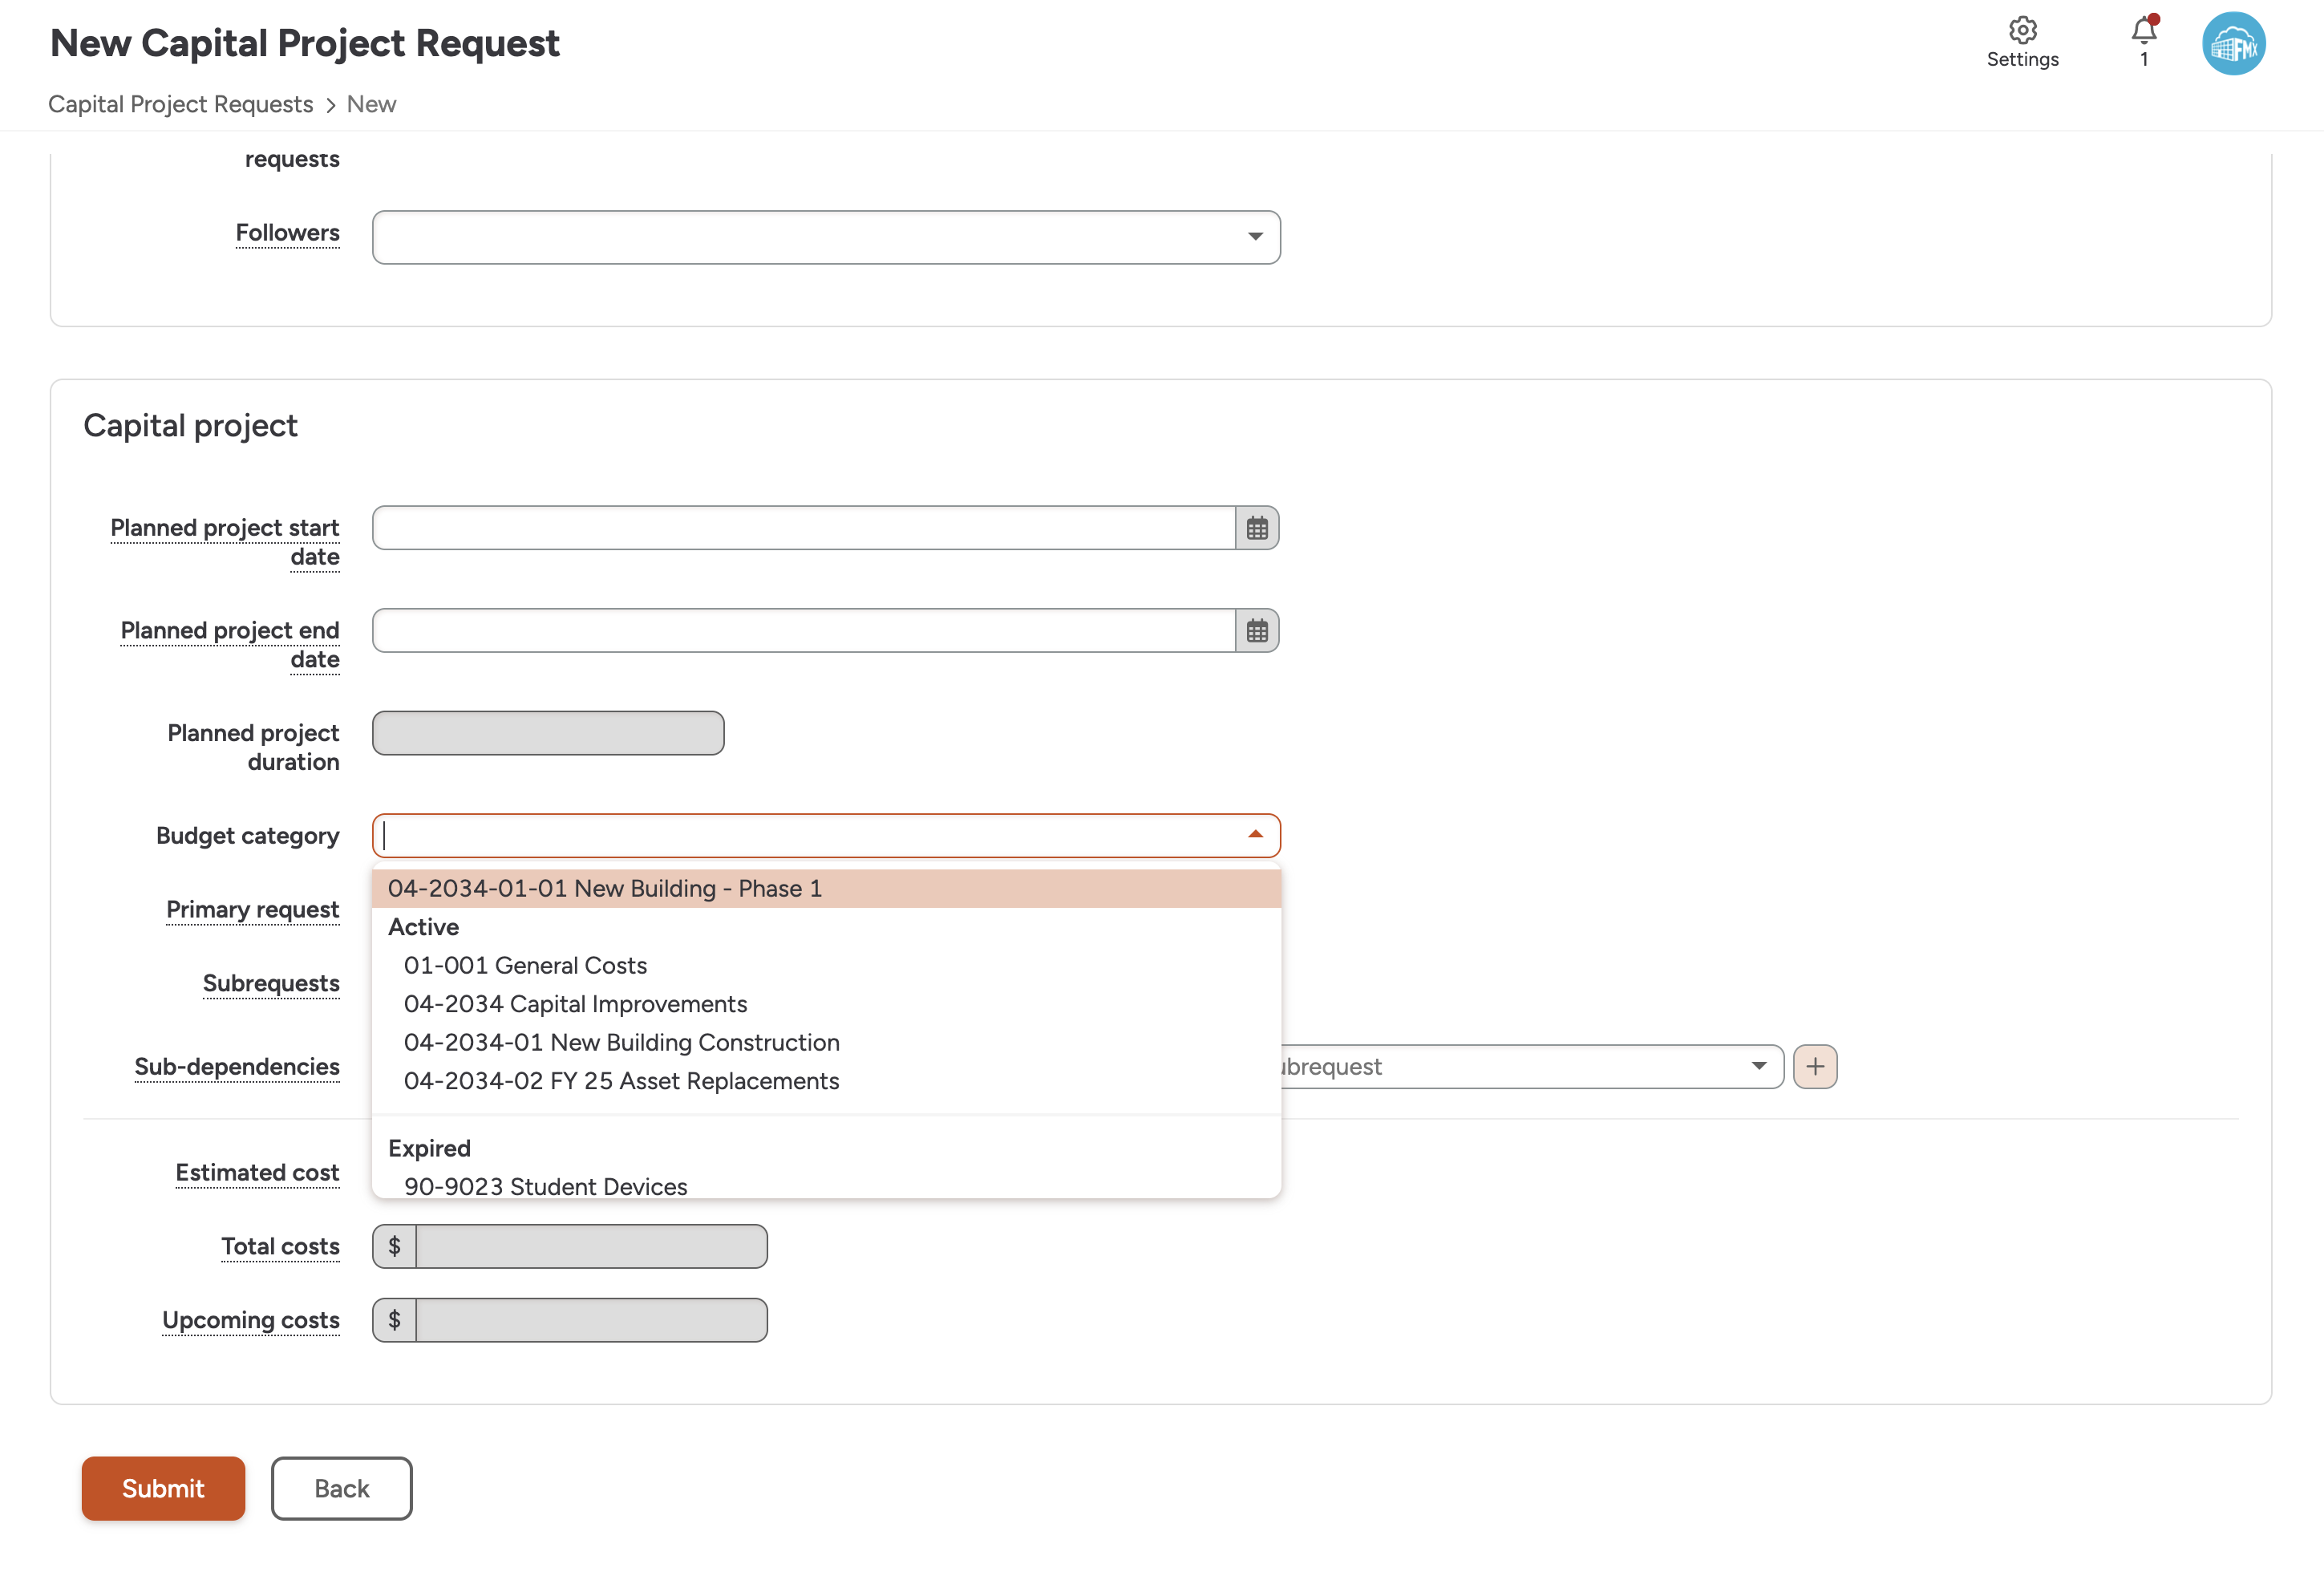The width and height of the screenshot is (2324, 1572).
Task: Click the Back button
Action: point(341,1488)
